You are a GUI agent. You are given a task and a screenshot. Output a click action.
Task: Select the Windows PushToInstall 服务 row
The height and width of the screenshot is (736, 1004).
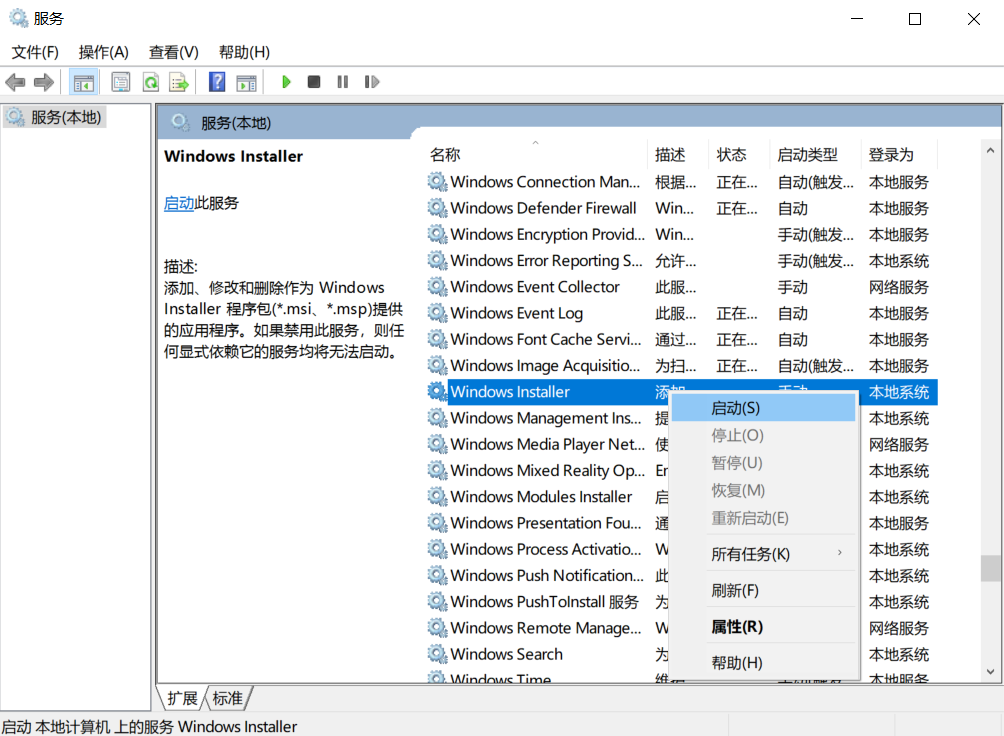[547, 602]
